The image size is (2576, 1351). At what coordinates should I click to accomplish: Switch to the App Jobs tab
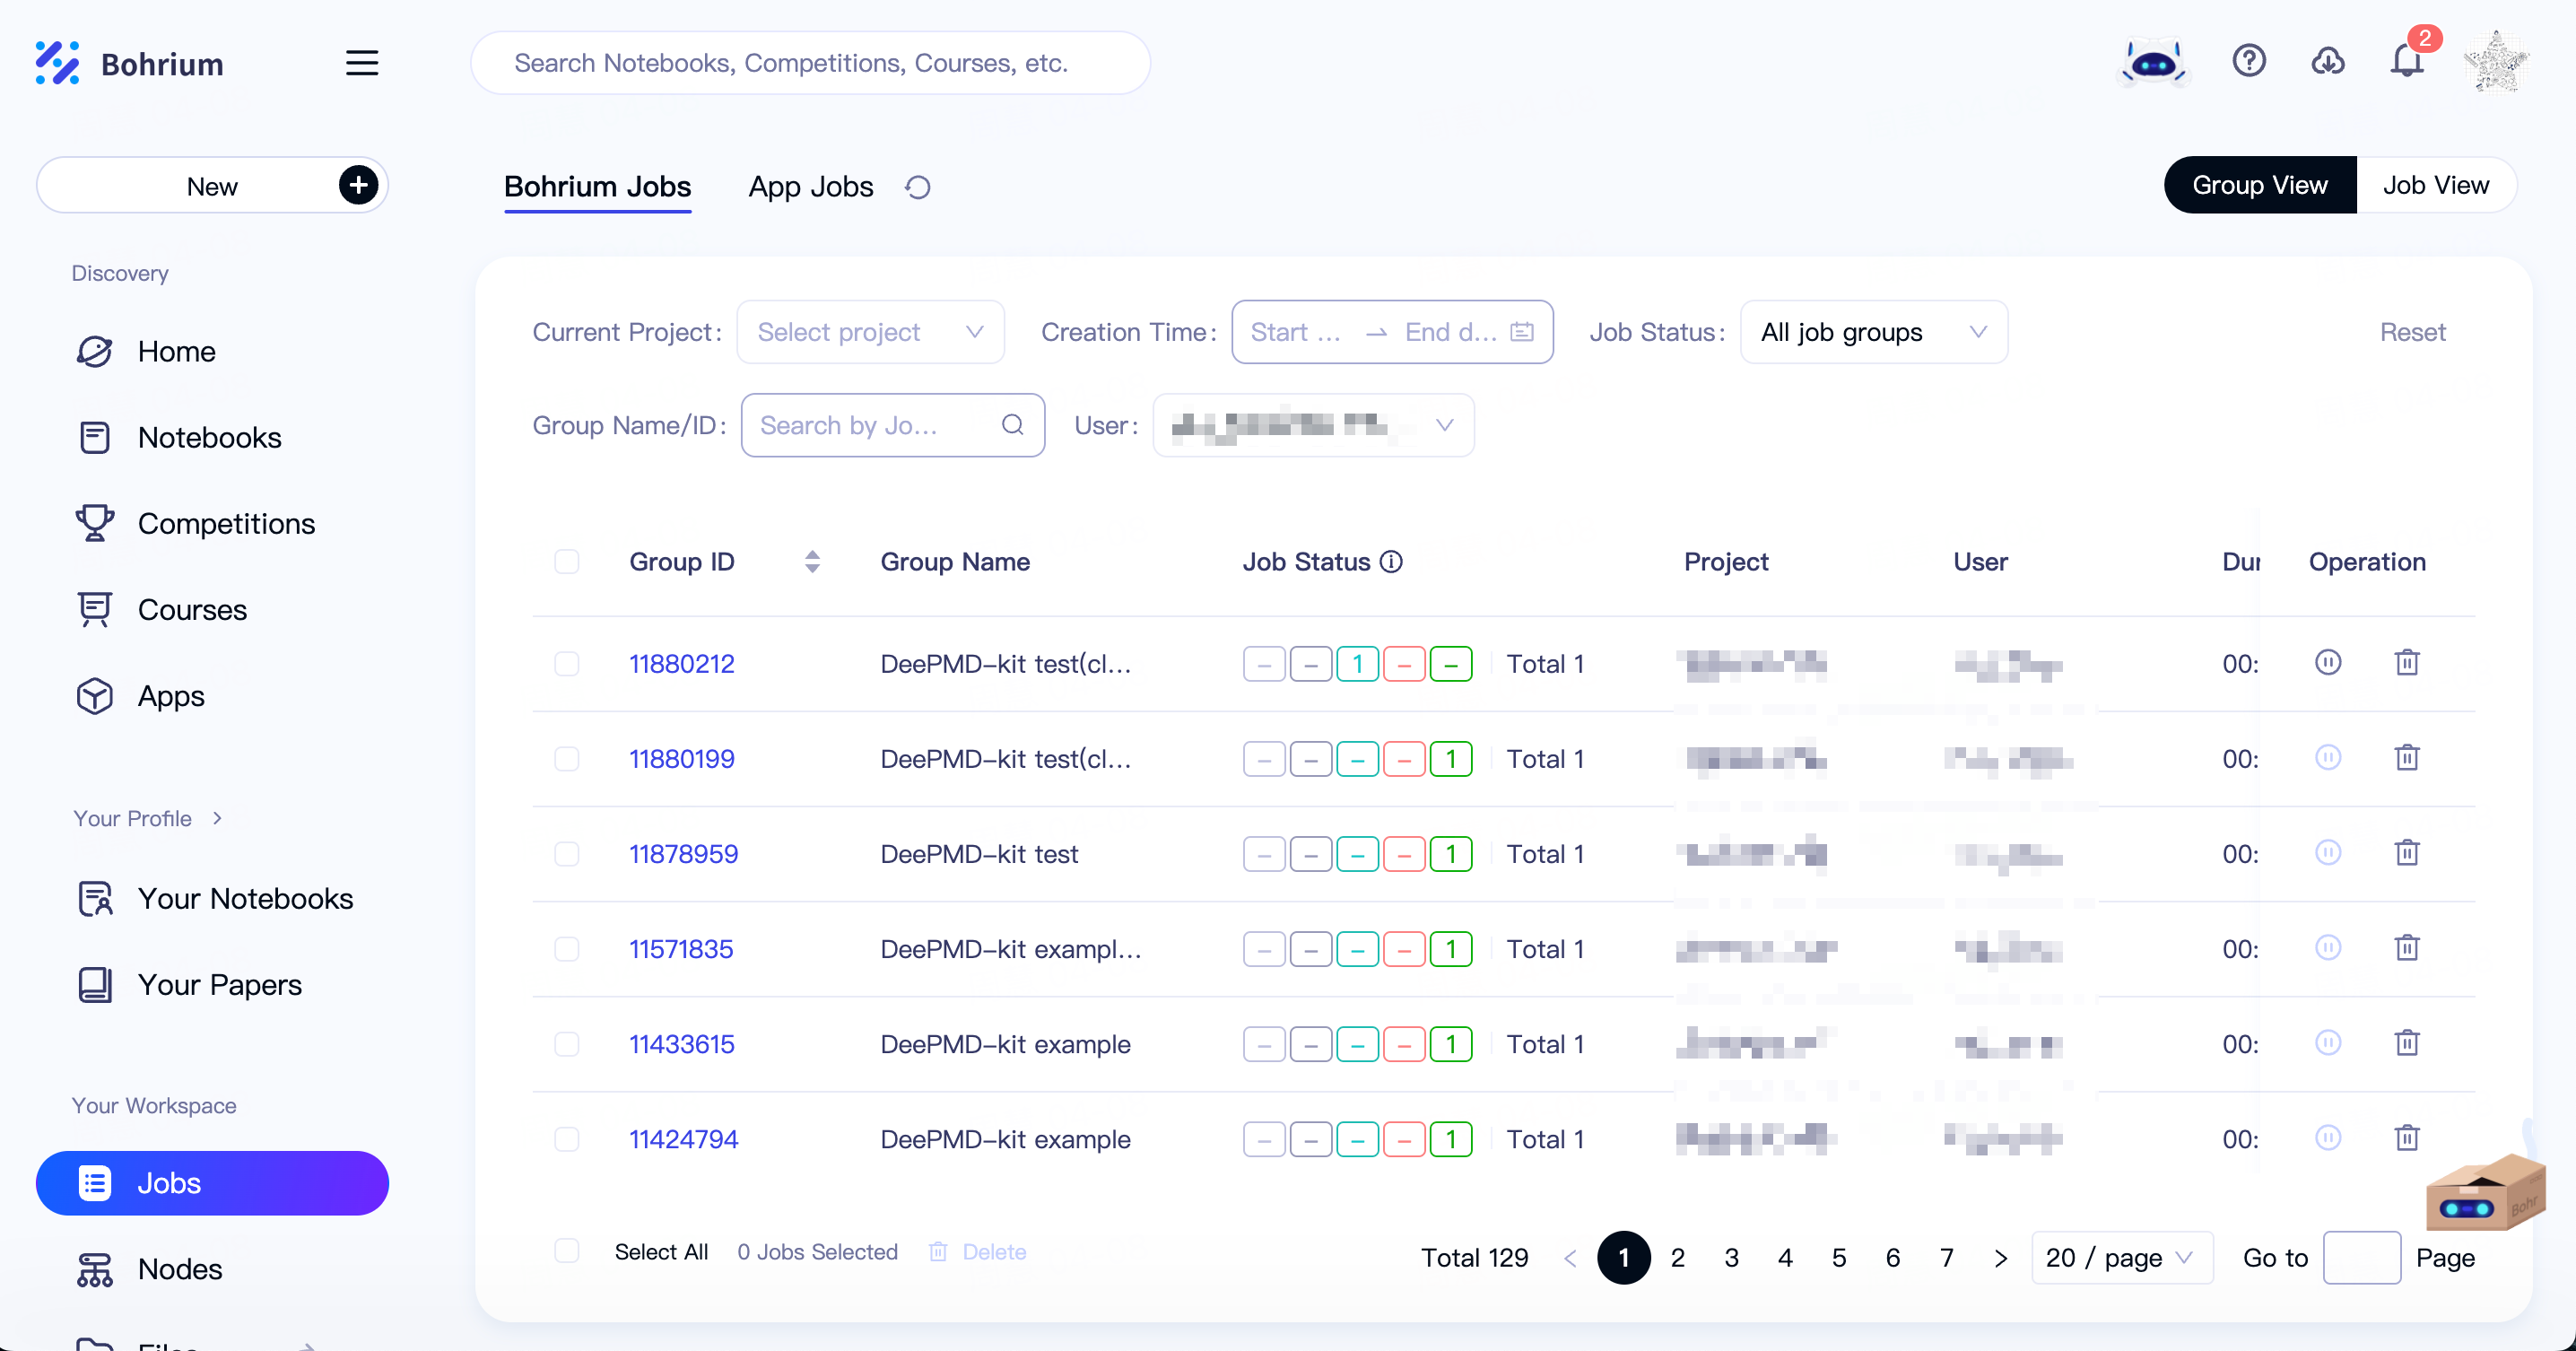point(811,186)
